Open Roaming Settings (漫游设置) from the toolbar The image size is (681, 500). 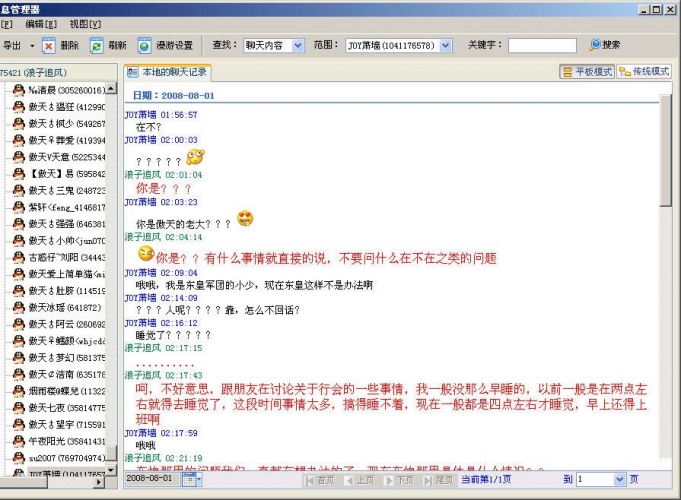point(145,45)
